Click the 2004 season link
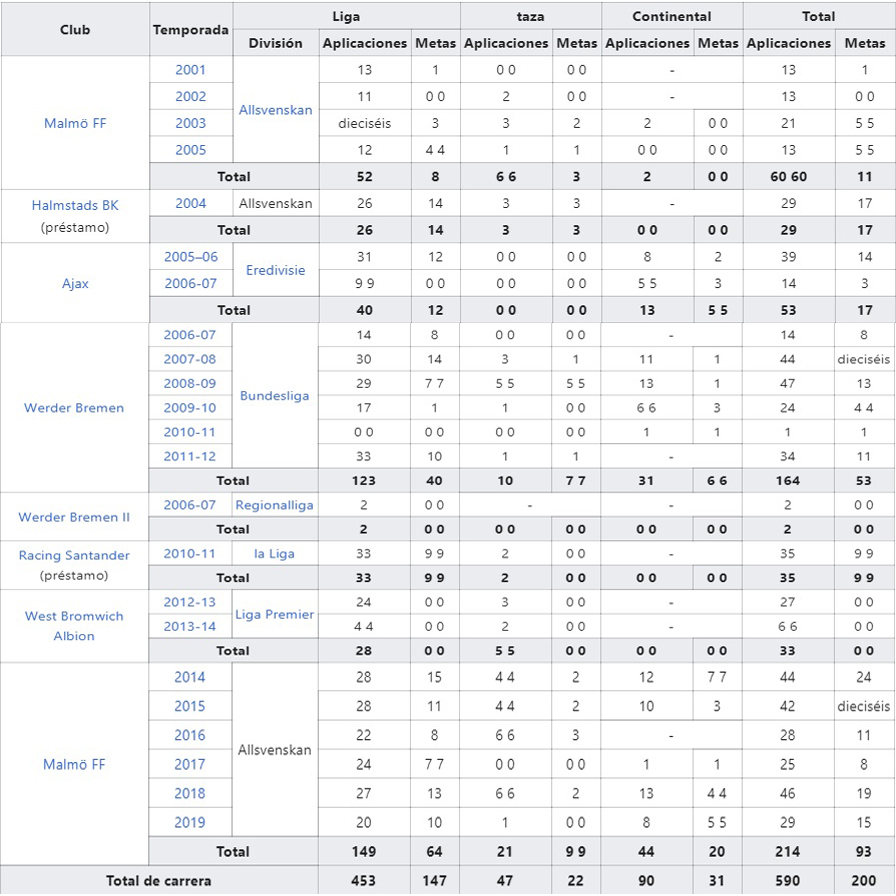This screenshot has width=896, height=896. pyautogui.click(x=190, y=203)
